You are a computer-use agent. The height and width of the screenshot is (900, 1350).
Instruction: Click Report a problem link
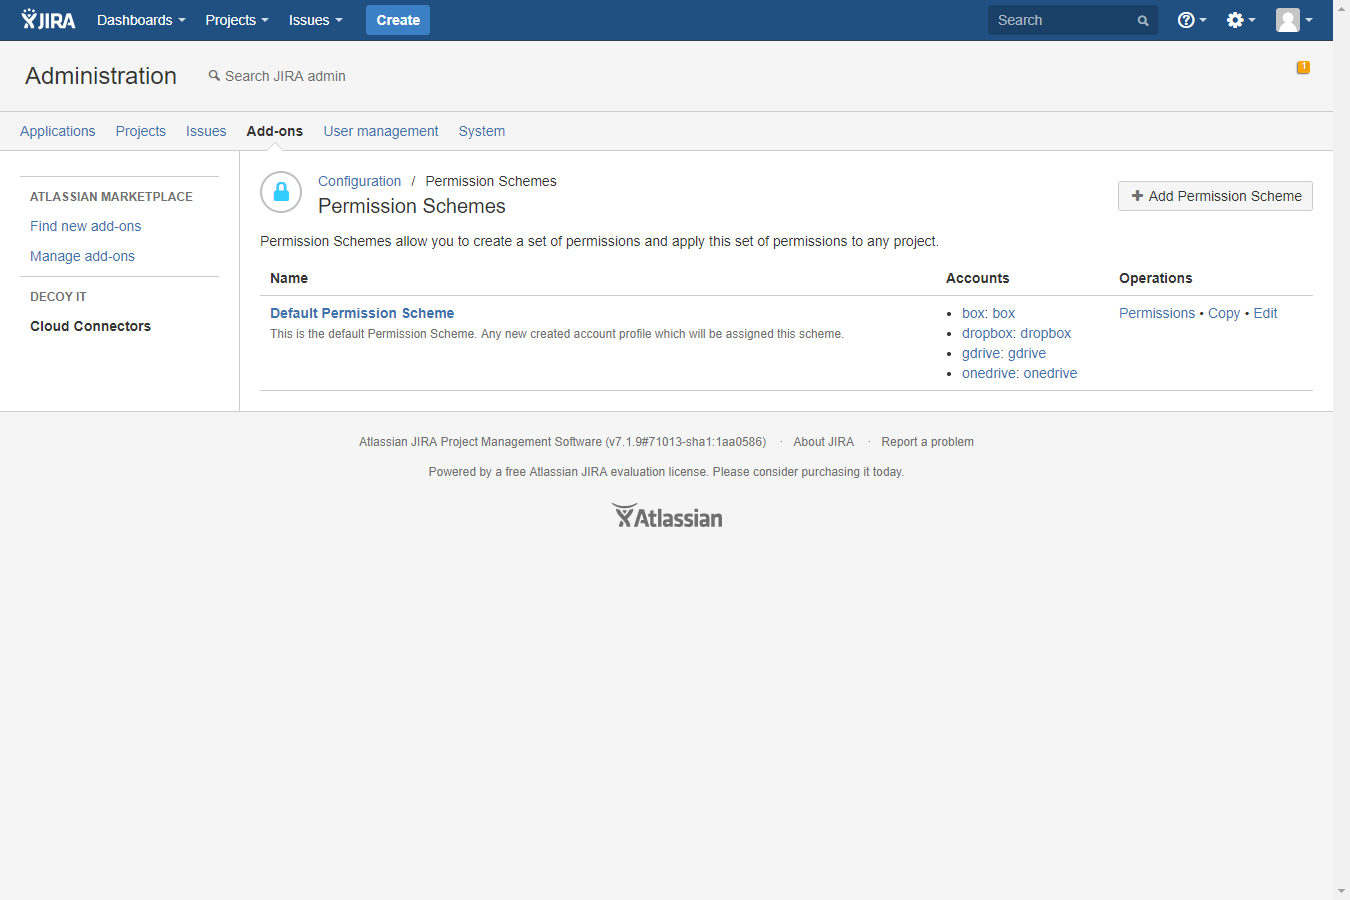click(x=928, y=442)
